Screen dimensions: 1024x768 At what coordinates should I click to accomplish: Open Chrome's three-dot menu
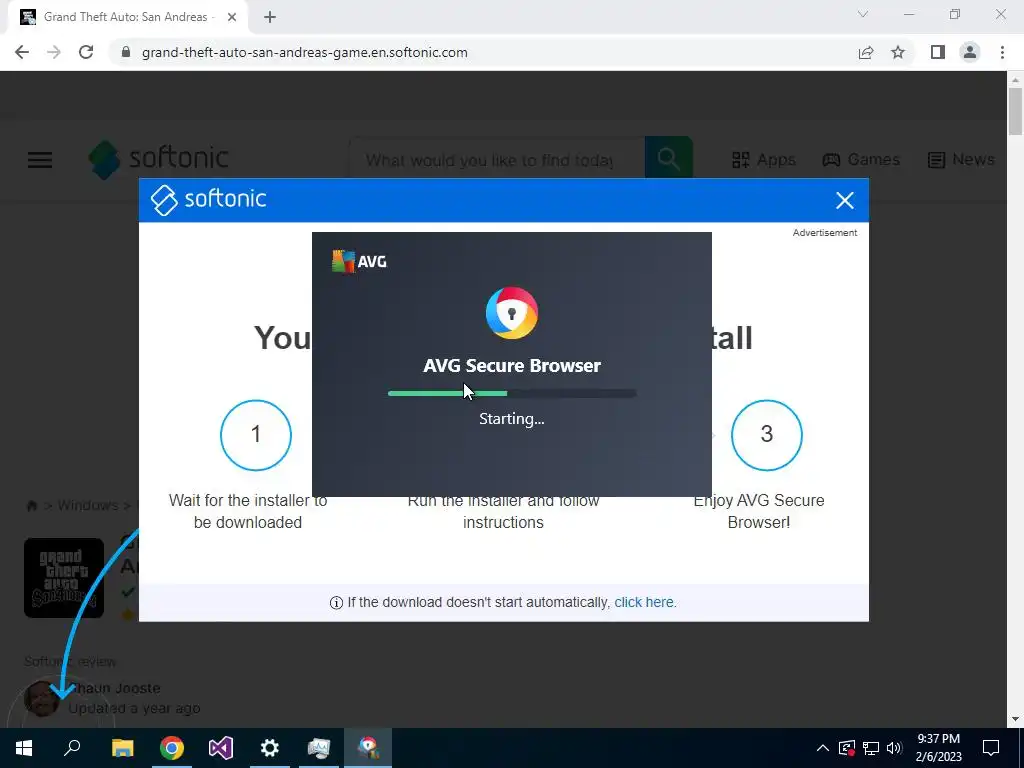(x=1002, y=52)
